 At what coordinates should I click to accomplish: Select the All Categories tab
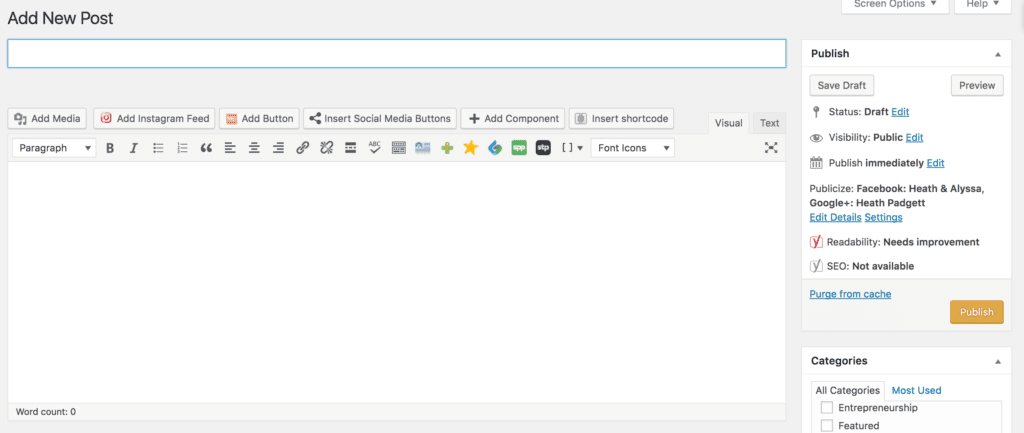(848, 391)
